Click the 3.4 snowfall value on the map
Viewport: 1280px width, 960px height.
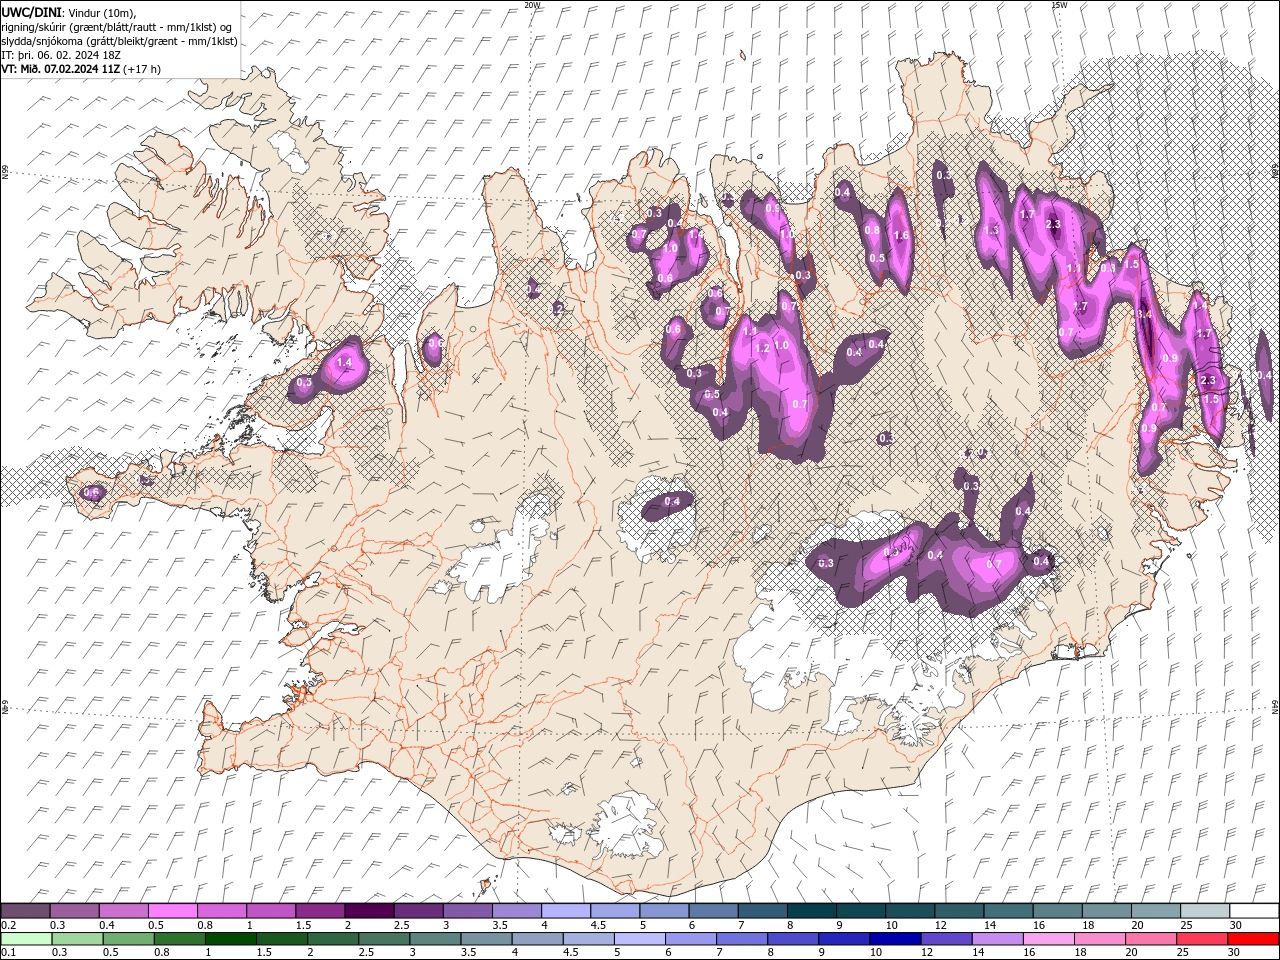(x=1146, y=314)
